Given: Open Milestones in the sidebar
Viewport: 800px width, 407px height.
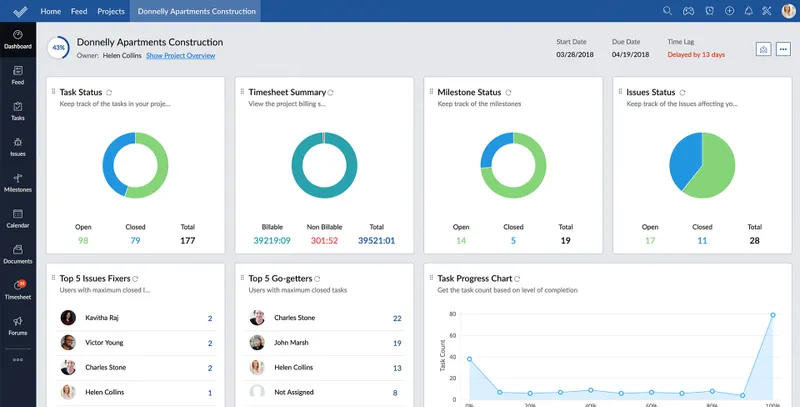Looking at the screenshot, I should click(x=18, y=183).
